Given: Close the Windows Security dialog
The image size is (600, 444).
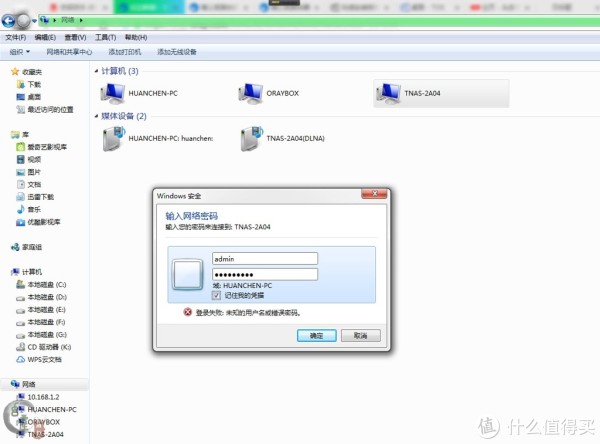Looking at the screenshot, I should tap(374, 194).
